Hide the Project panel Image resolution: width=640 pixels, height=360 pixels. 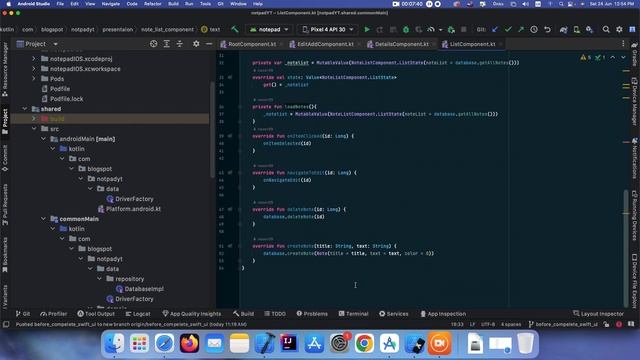click(x=209, y=44)
